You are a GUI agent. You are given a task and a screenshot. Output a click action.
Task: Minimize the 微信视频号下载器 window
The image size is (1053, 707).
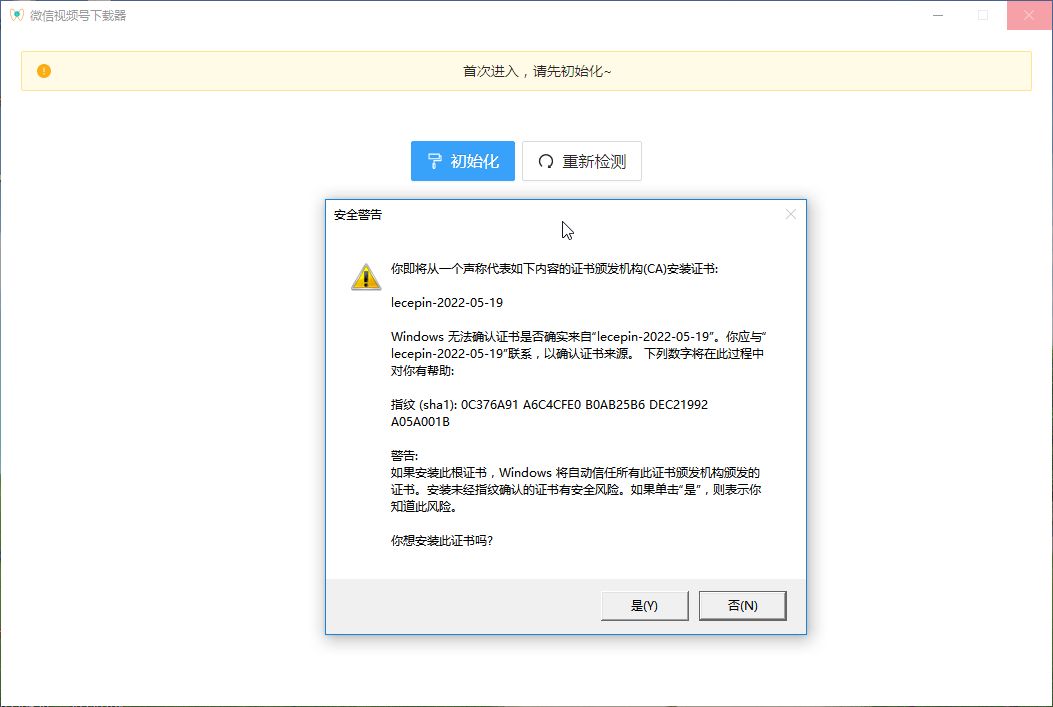938,15
